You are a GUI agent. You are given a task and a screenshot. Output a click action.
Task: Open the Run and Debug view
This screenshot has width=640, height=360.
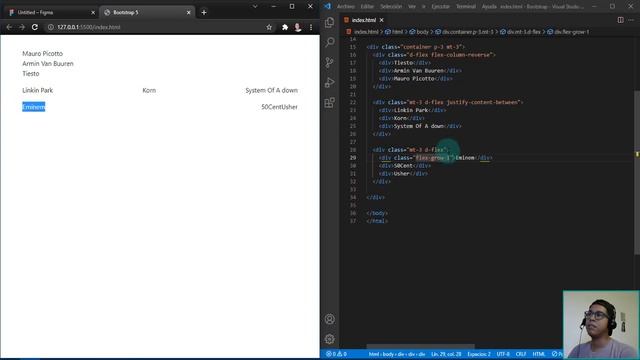tap(330, 82)
